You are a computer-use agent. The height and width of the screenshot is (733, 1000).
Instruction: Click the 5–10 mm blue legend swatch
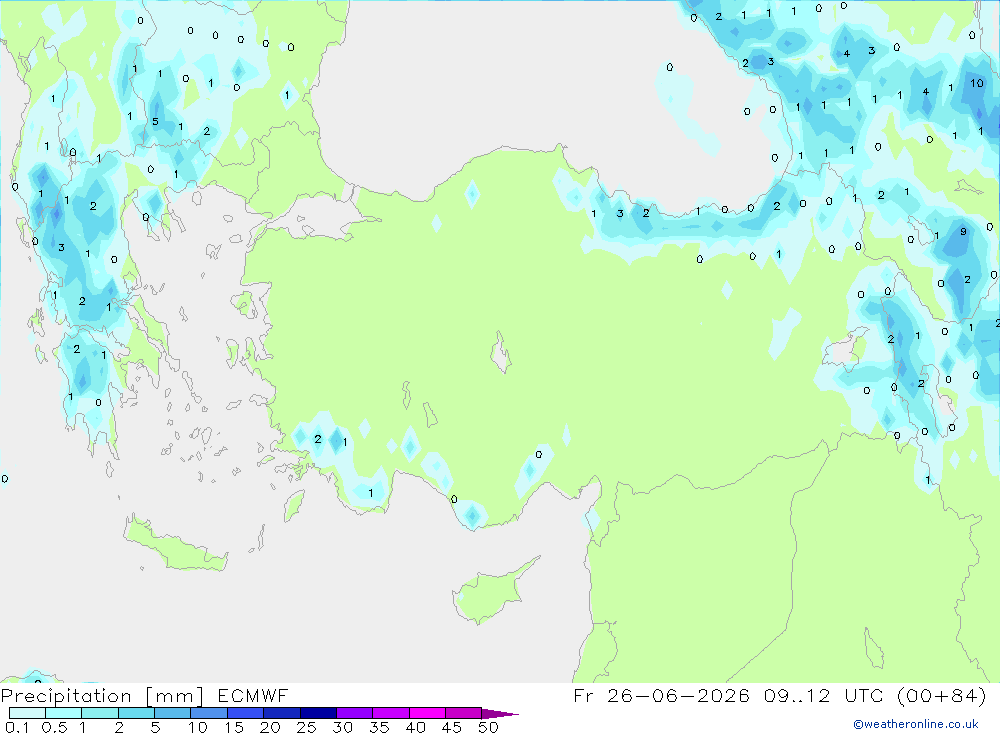(172, 713)
